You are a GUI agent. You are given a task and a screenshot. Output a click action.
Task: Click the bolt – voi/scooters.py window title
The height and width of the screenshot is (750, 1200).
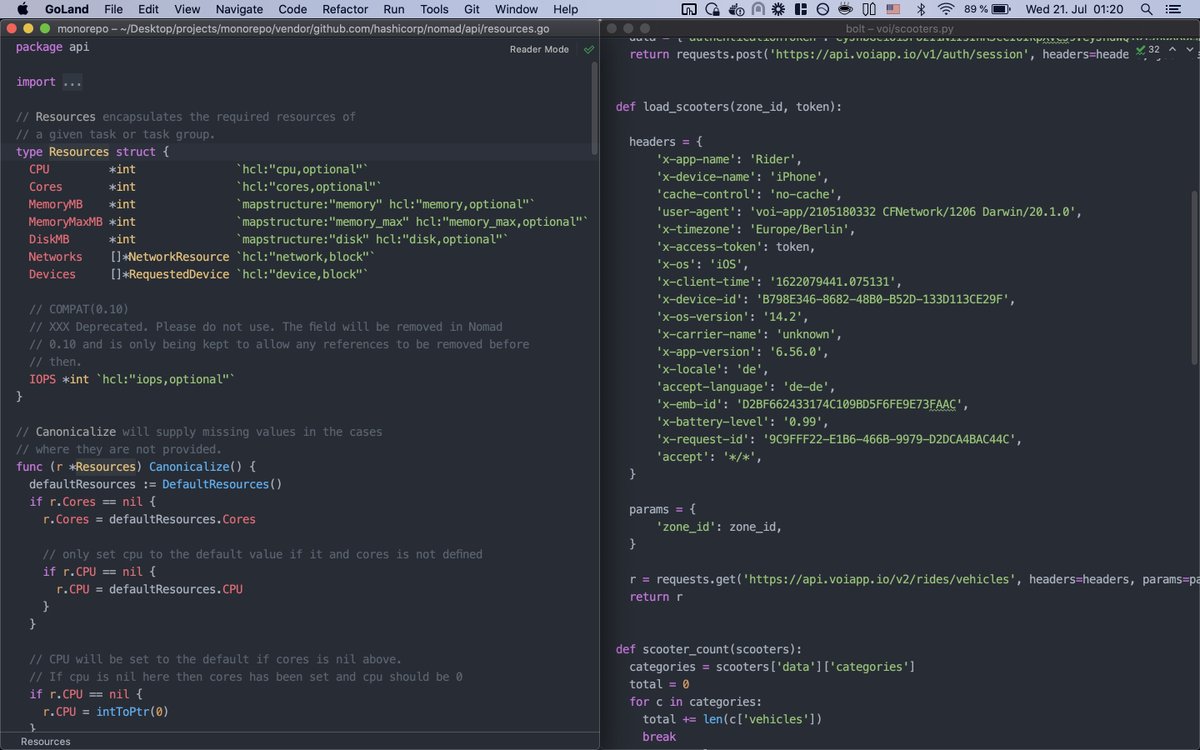(899, 30)
